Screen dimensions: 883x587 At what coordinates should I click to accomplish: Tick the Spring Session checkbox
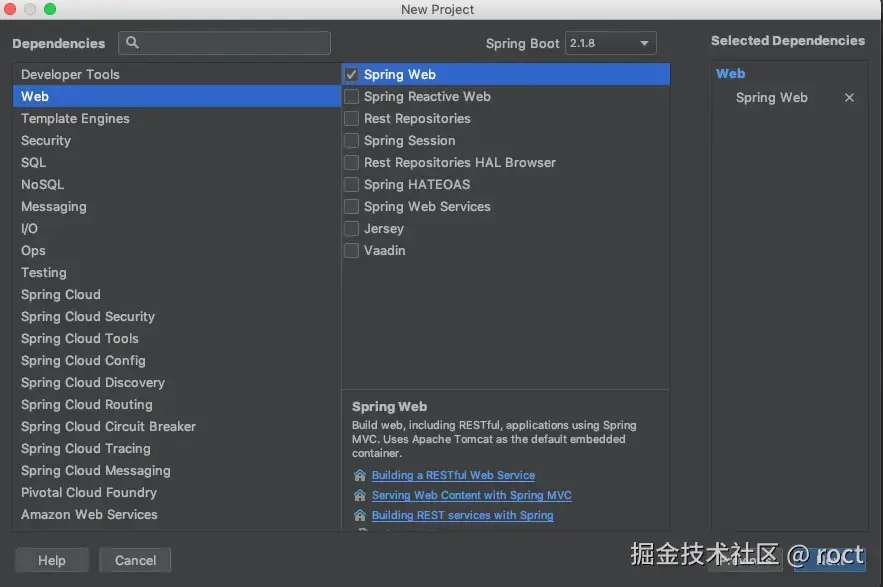point(351,140)
